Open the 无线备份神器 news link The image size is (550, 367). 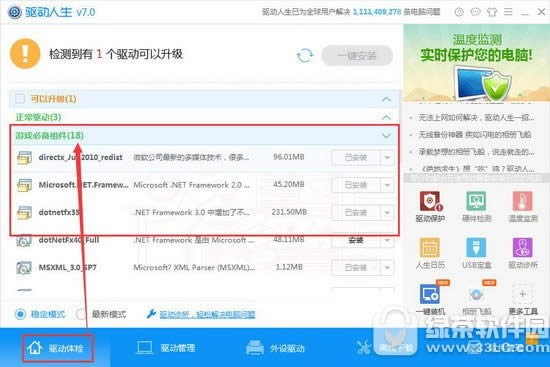475,135
